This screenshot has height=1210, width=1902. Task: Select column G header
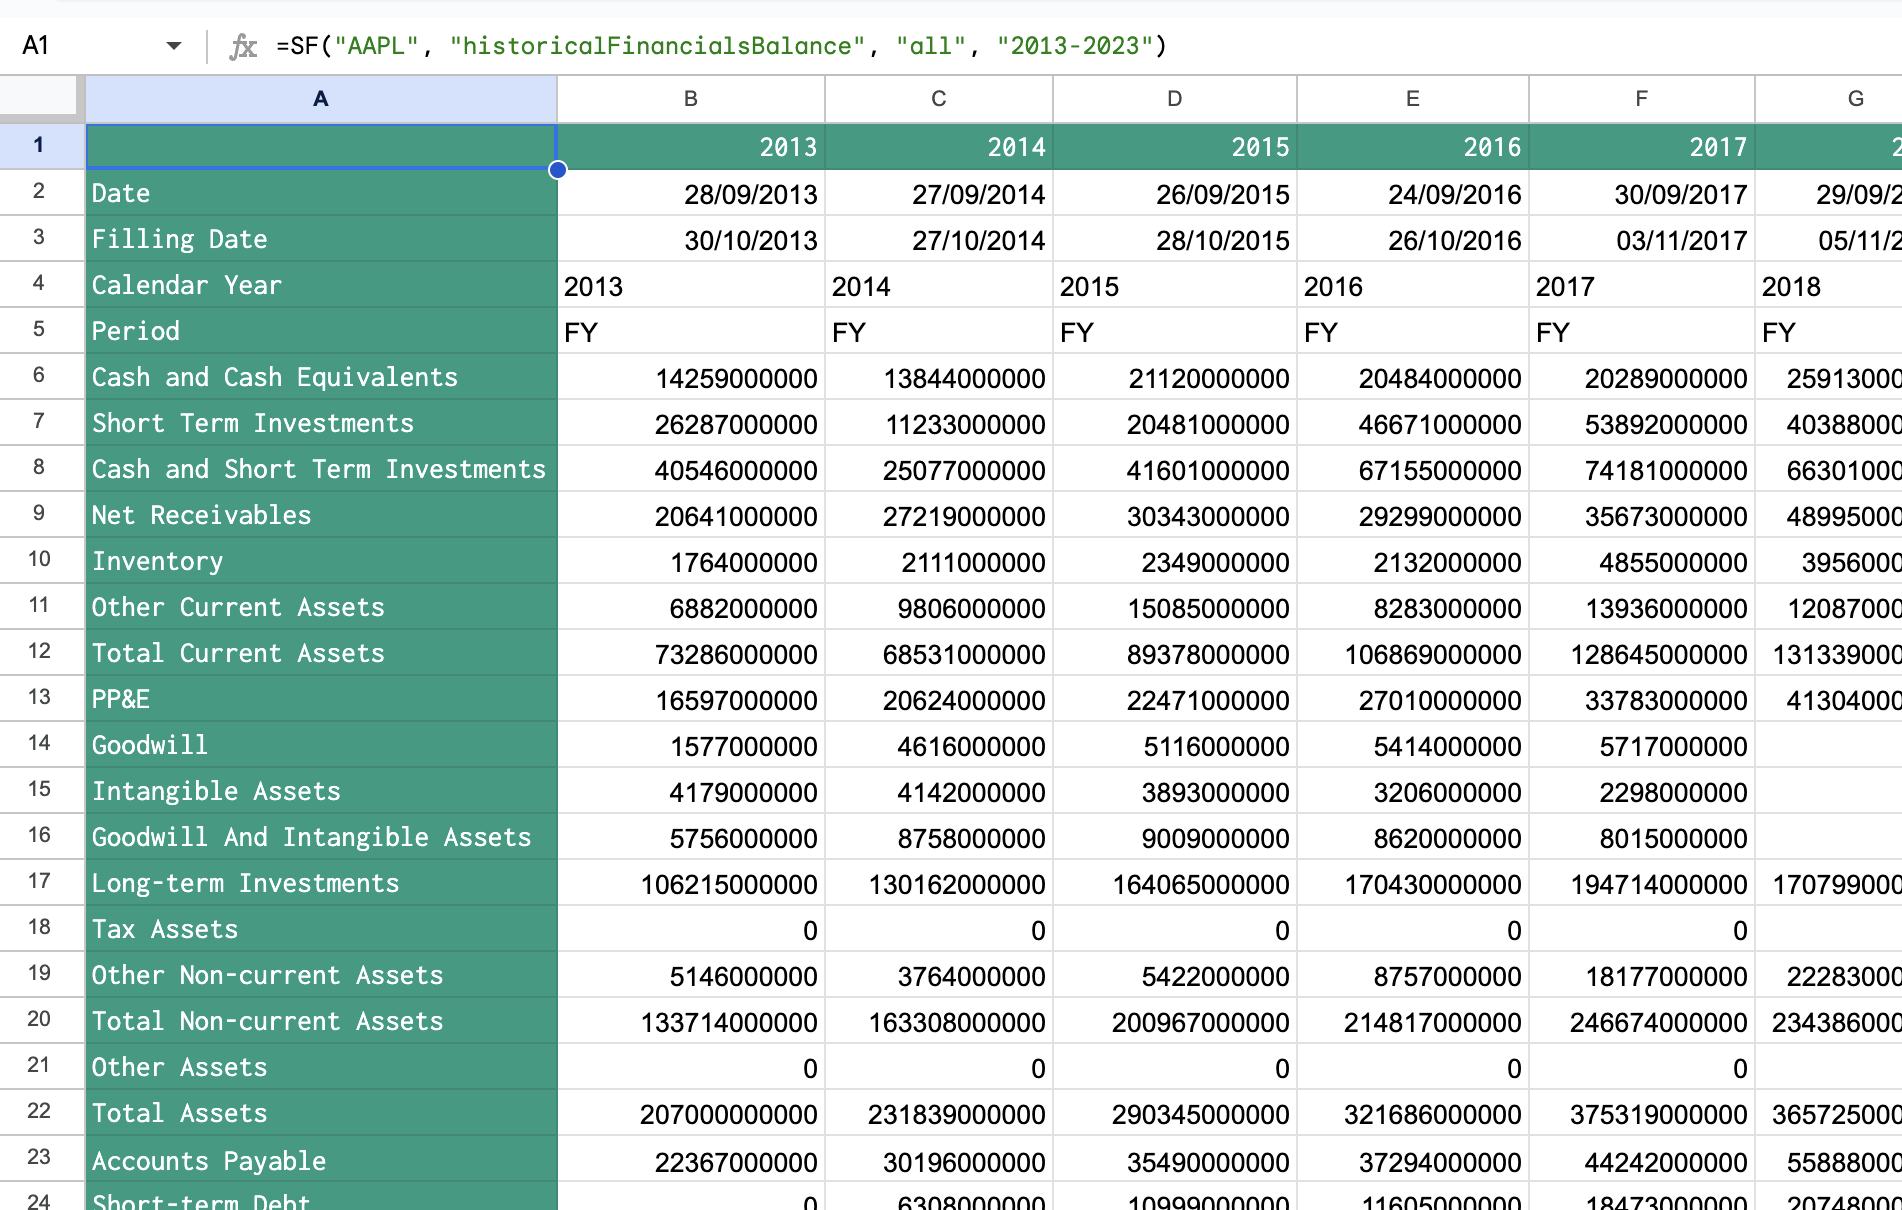pos(1855,98)
